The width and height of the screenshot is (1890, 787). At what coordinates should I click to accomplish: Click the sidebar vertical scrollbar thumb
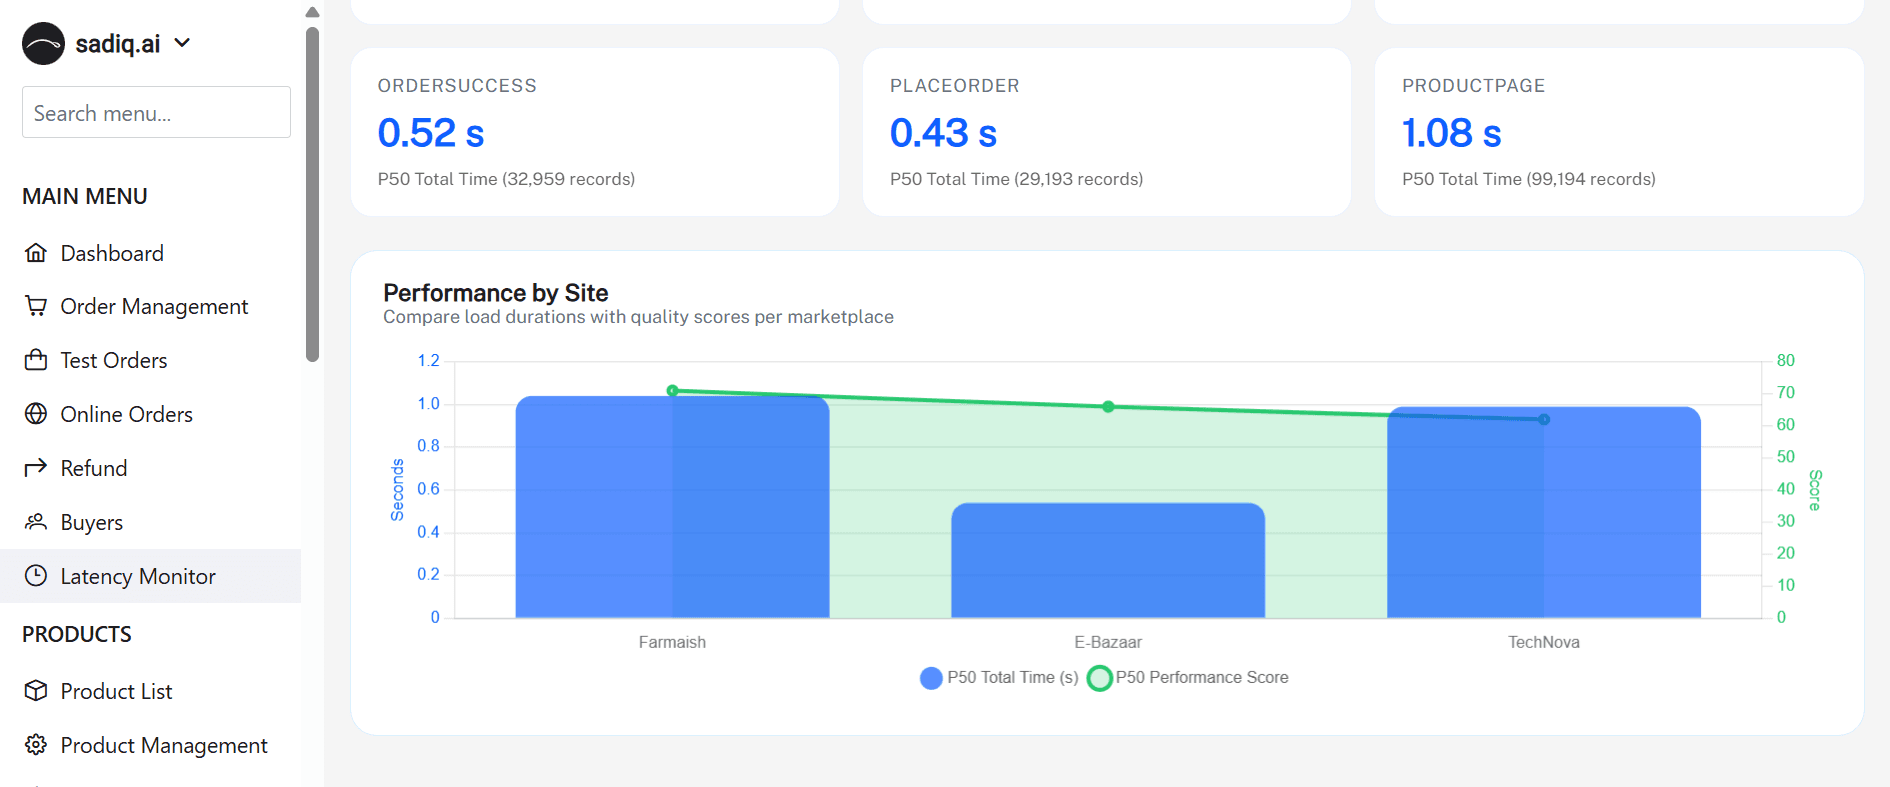click(x=312, y=194)
